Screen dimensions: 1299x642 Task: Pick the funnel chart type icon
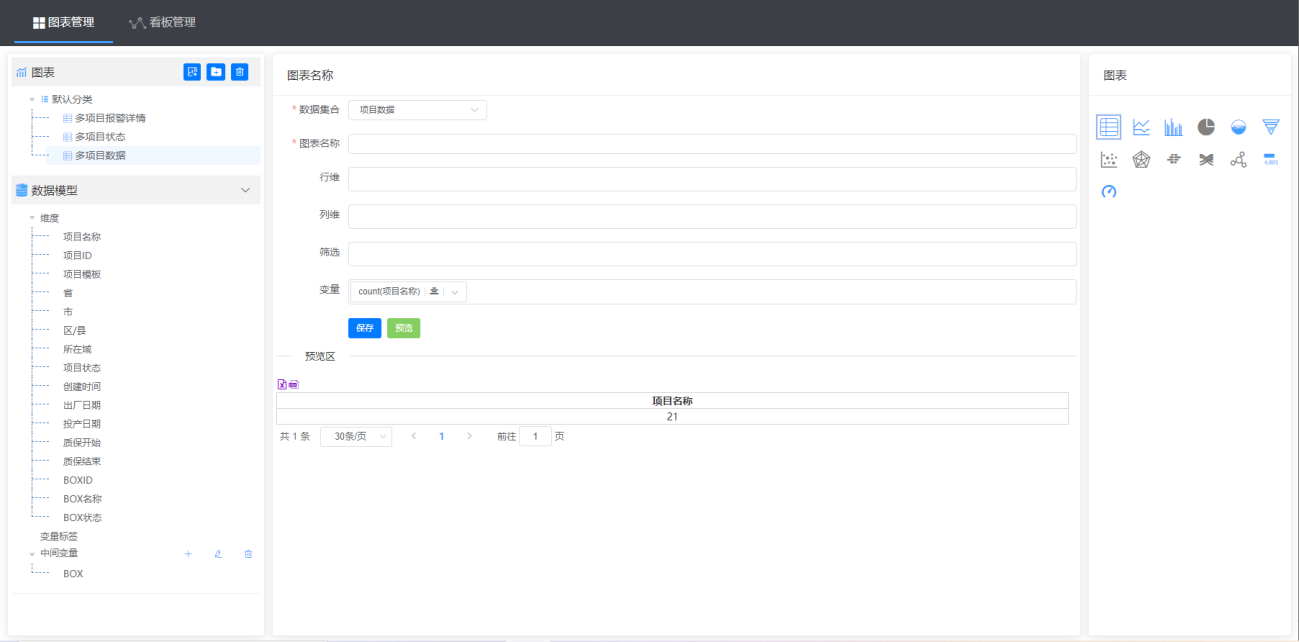[x=1270, y=127]
